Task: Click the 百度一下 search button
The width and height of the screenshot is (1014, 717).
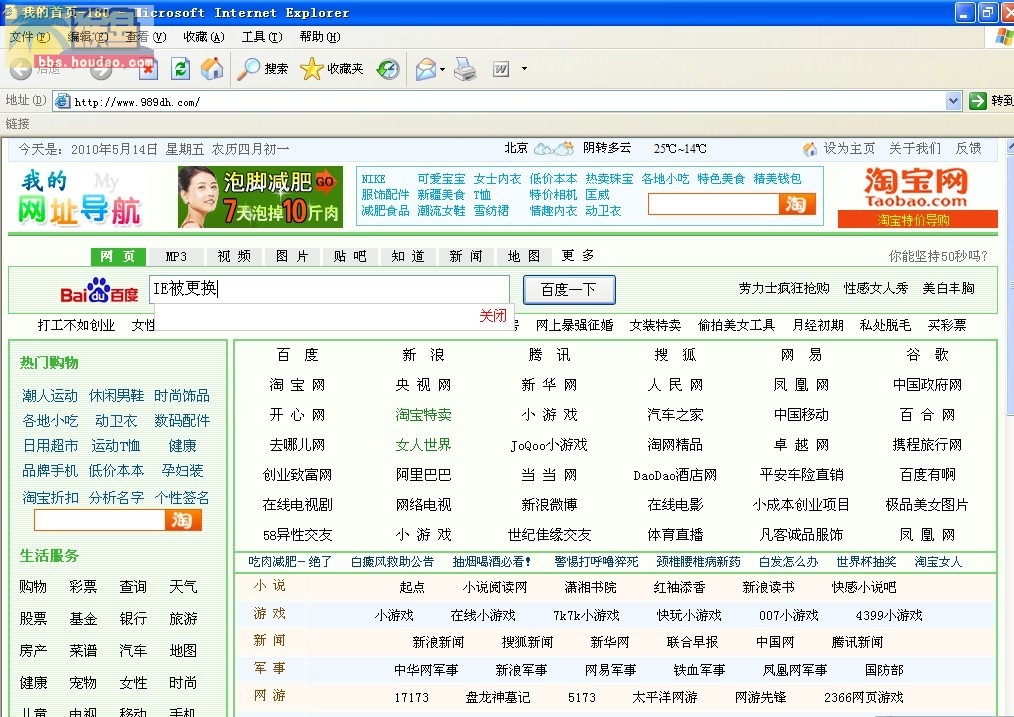Action: click(x=569, y=290)
